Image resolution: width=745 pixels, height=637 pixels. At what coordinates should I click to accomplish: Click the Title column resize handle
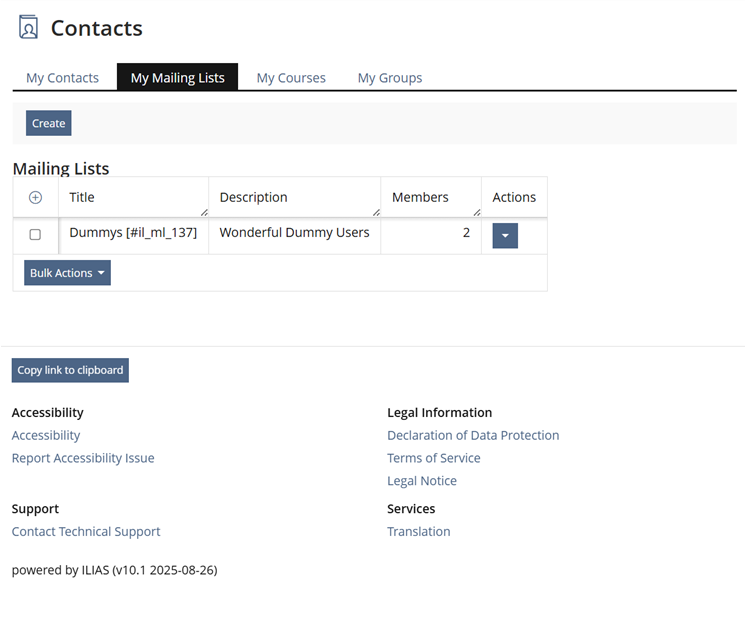tap(204, 212)
